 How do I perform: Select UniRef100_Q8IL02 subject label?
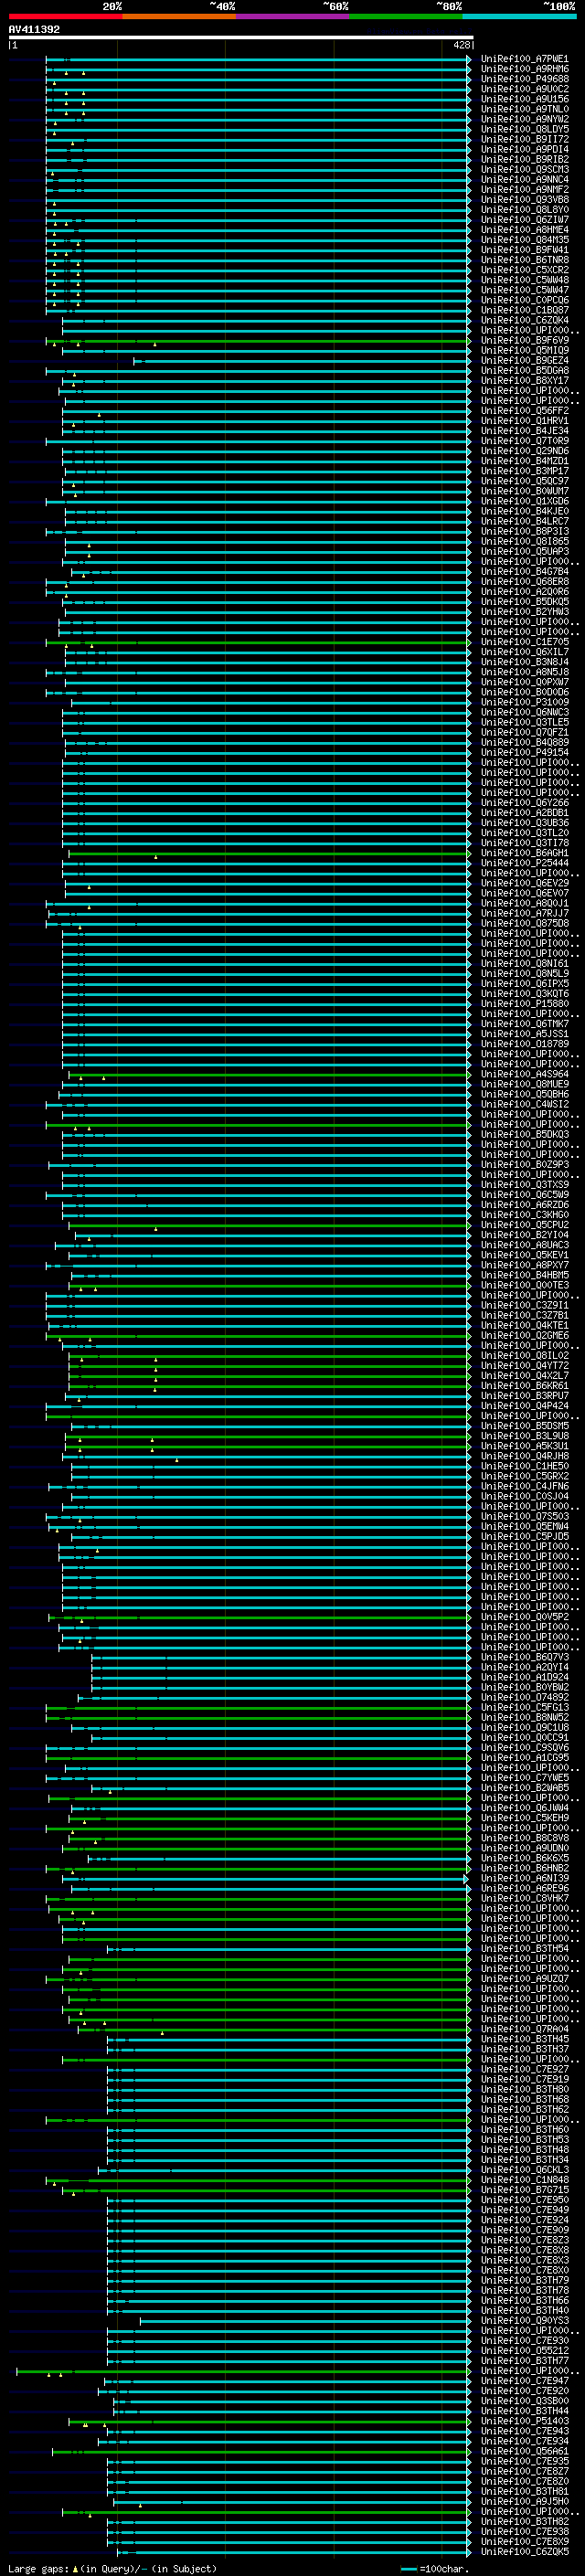click(x=524, y=1356)
